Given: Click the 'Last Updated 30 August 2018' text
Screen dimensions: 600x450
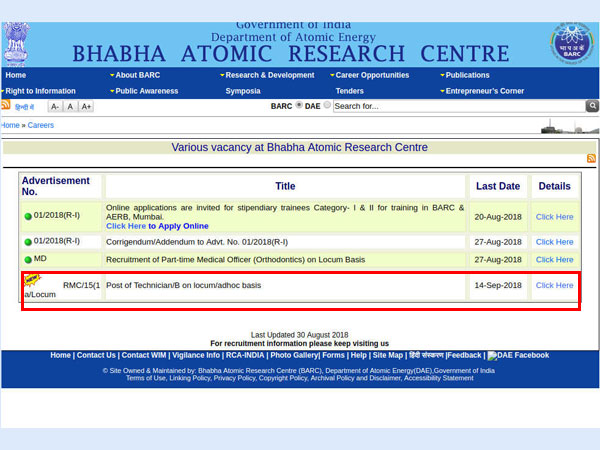Looking at the screenshot, I should pyautogui.click(x=299, y=335).
